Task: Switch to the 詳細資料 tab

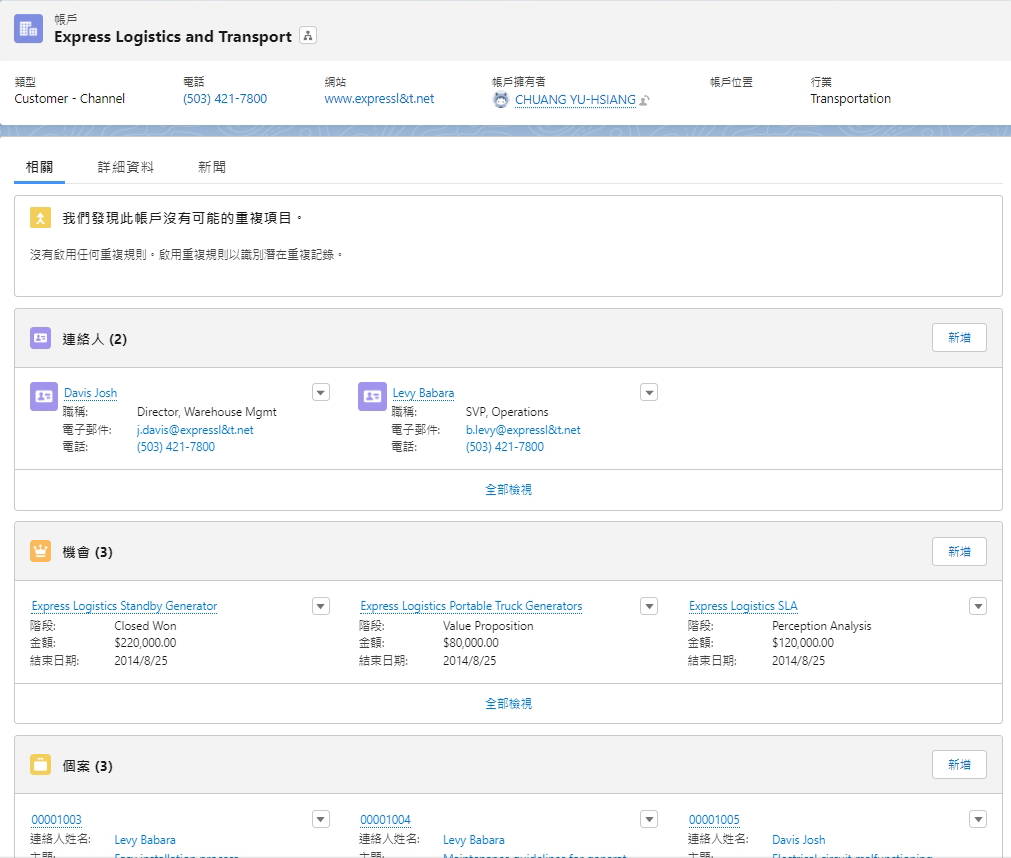Action: [x=126, y=167]
